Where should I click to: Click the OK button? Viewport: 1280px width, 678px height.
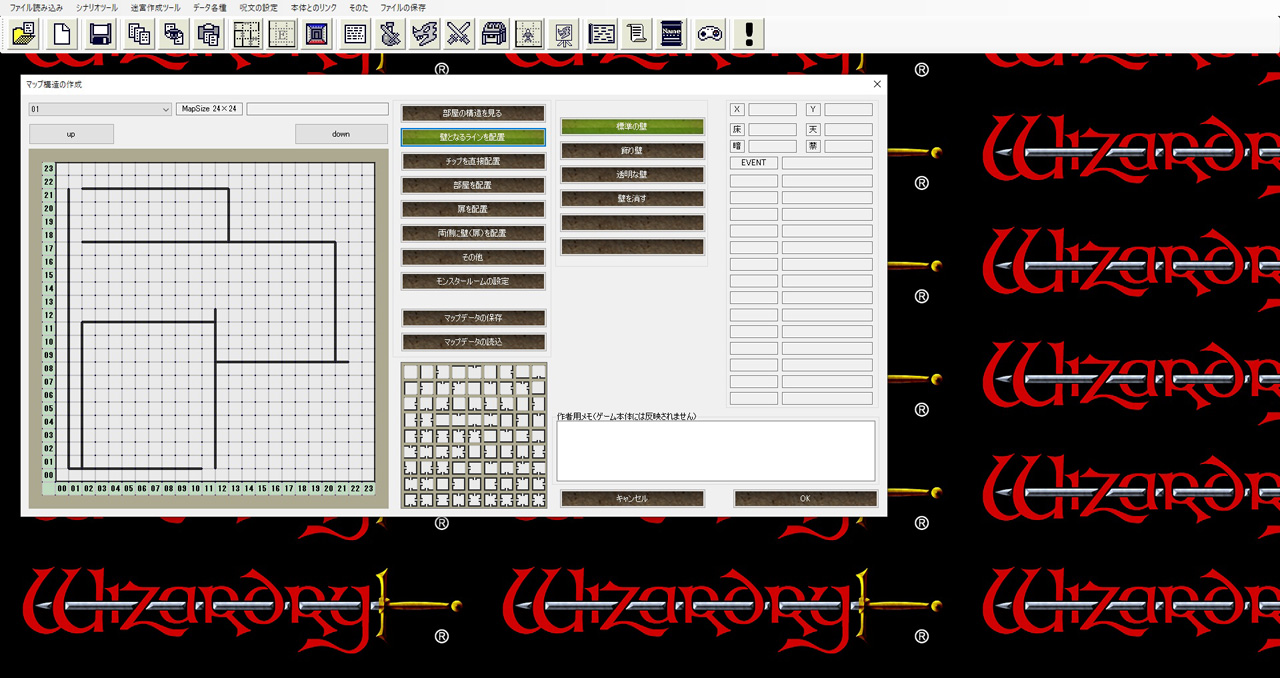(805, 498)
